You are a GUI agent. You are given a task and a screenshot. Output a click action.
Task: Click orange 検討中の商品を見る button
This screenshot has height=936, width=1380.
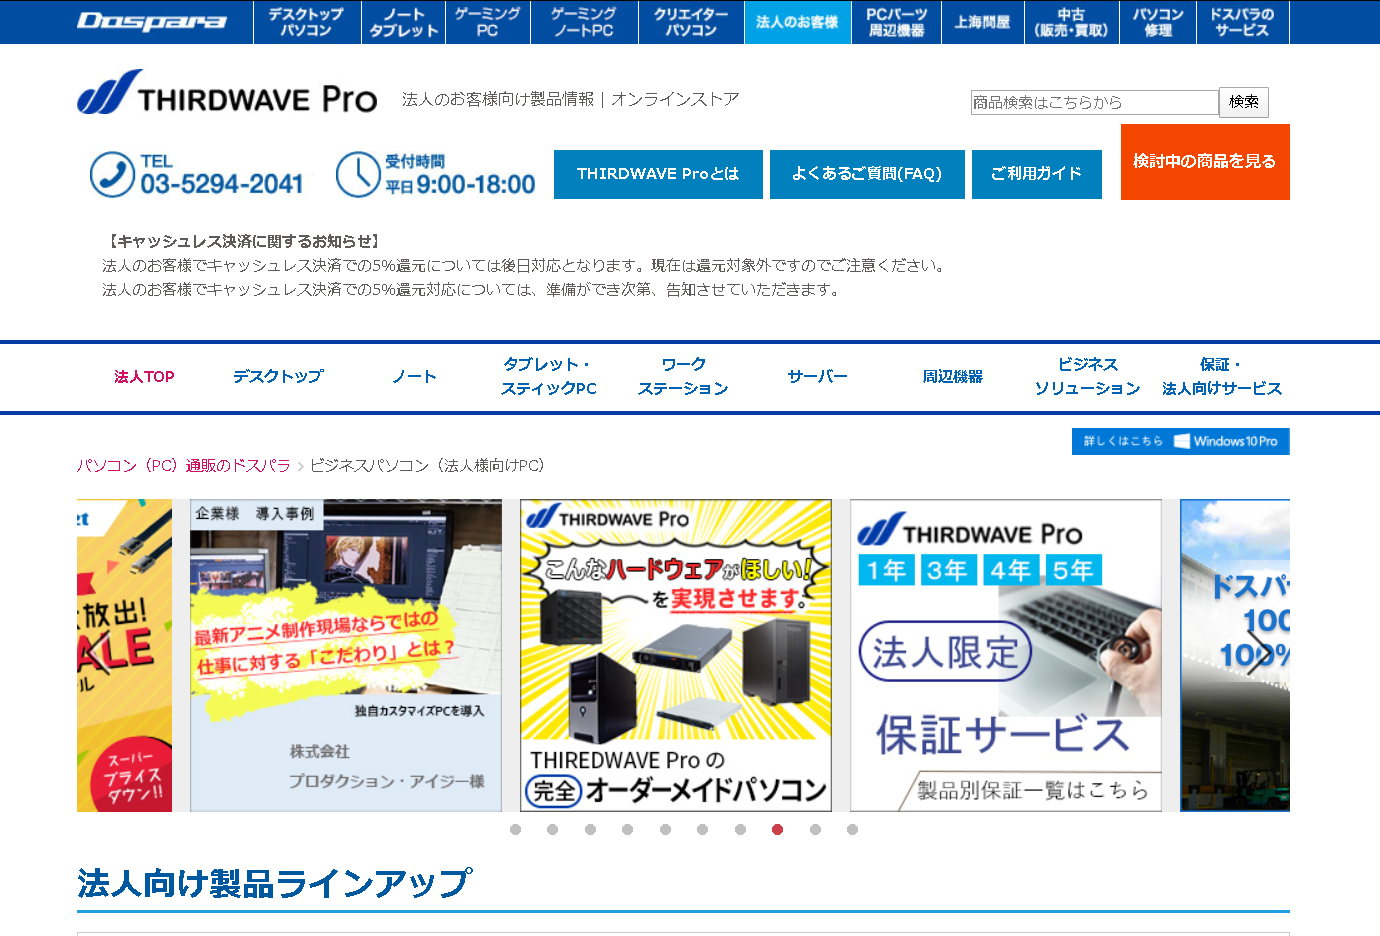1205,162
